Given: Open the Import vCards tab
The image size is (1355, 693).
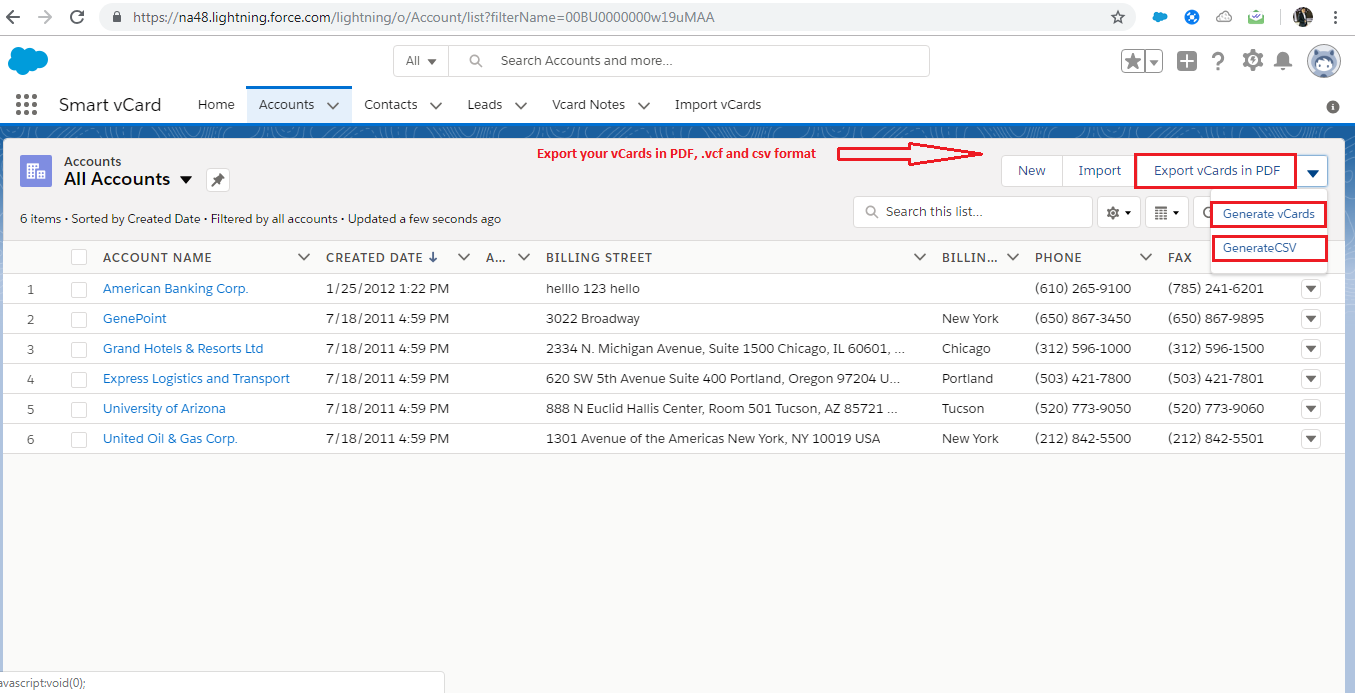Looking at the screenshot, I should (718, 105).
